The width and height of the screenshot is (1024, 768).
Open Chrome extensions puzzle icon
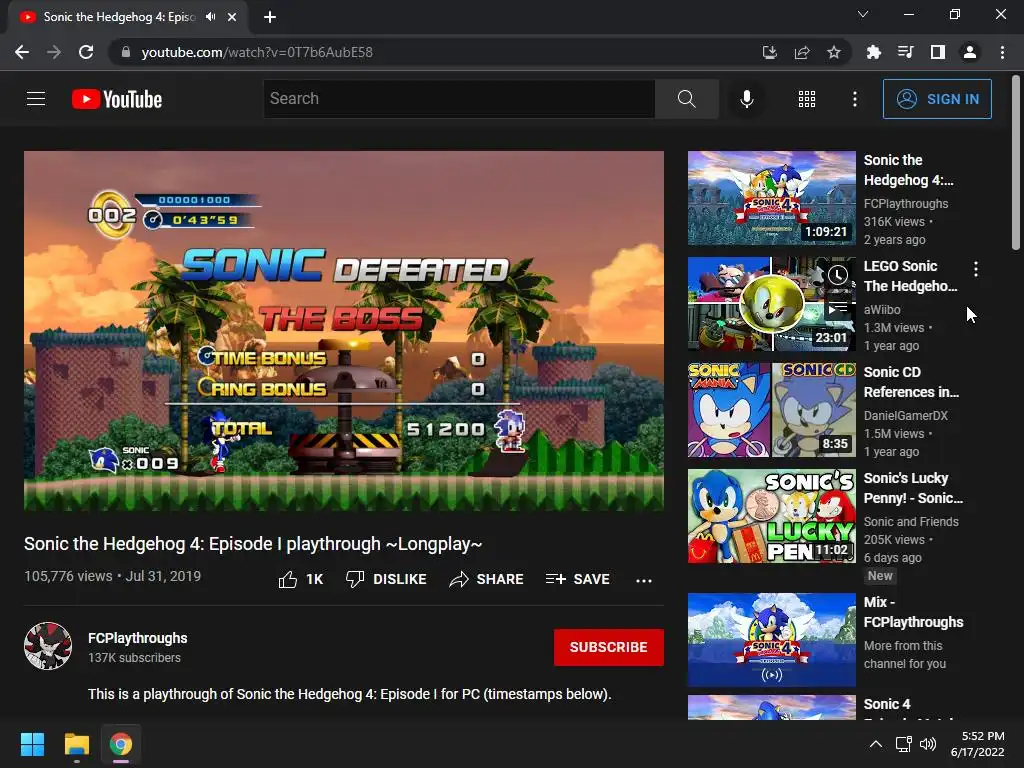[873, 52]
